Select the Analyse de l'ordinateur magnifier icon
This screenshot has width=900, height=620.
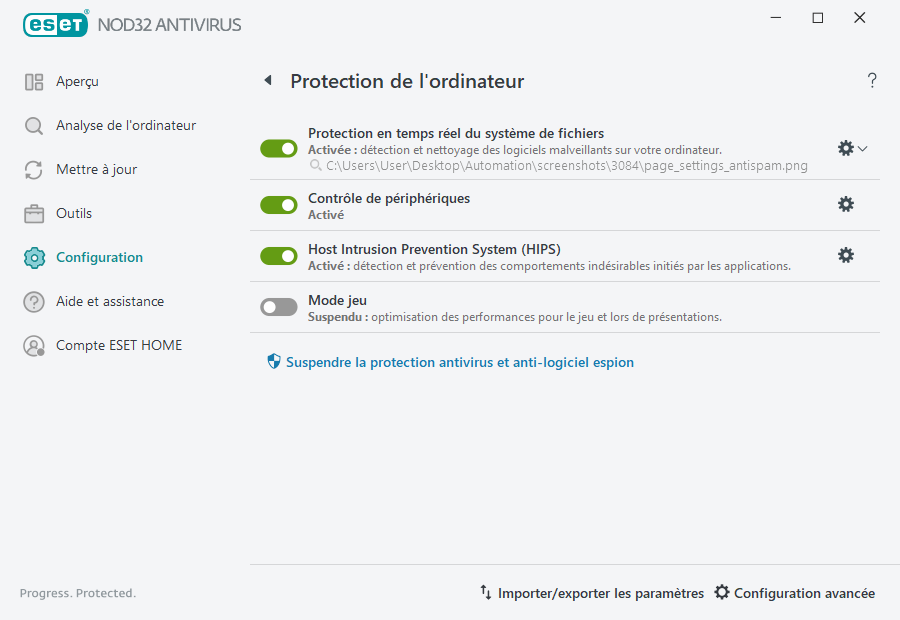pos(33,125)
